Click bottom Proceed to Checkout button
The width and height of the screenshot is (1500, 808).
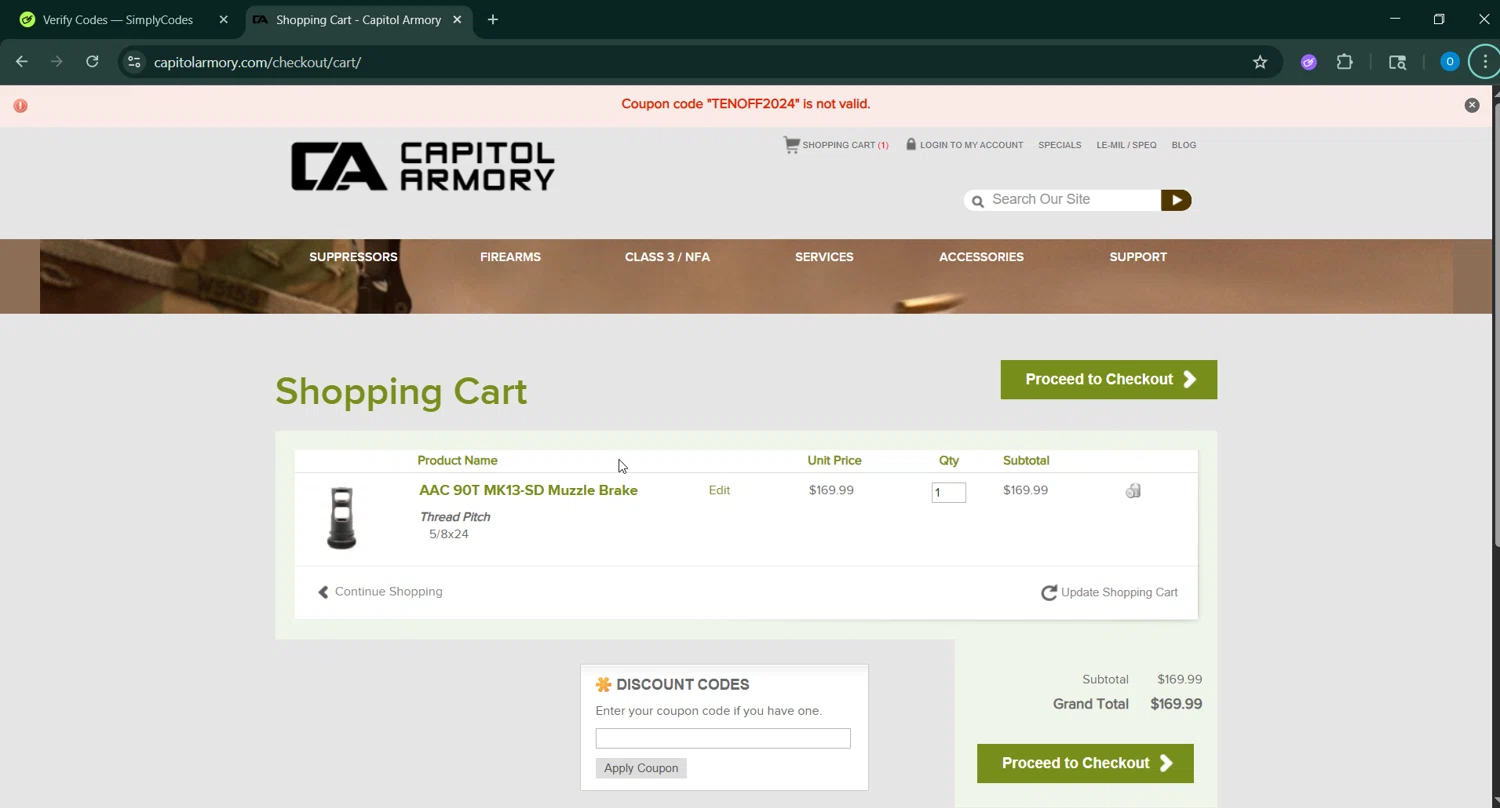(1085, 763)
